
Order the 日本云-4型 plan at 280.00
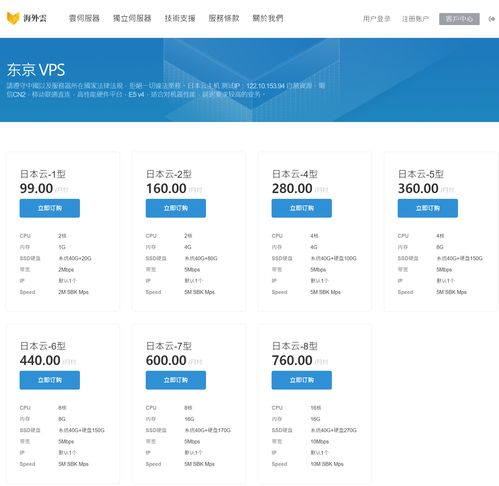click(x=302, y=208)
